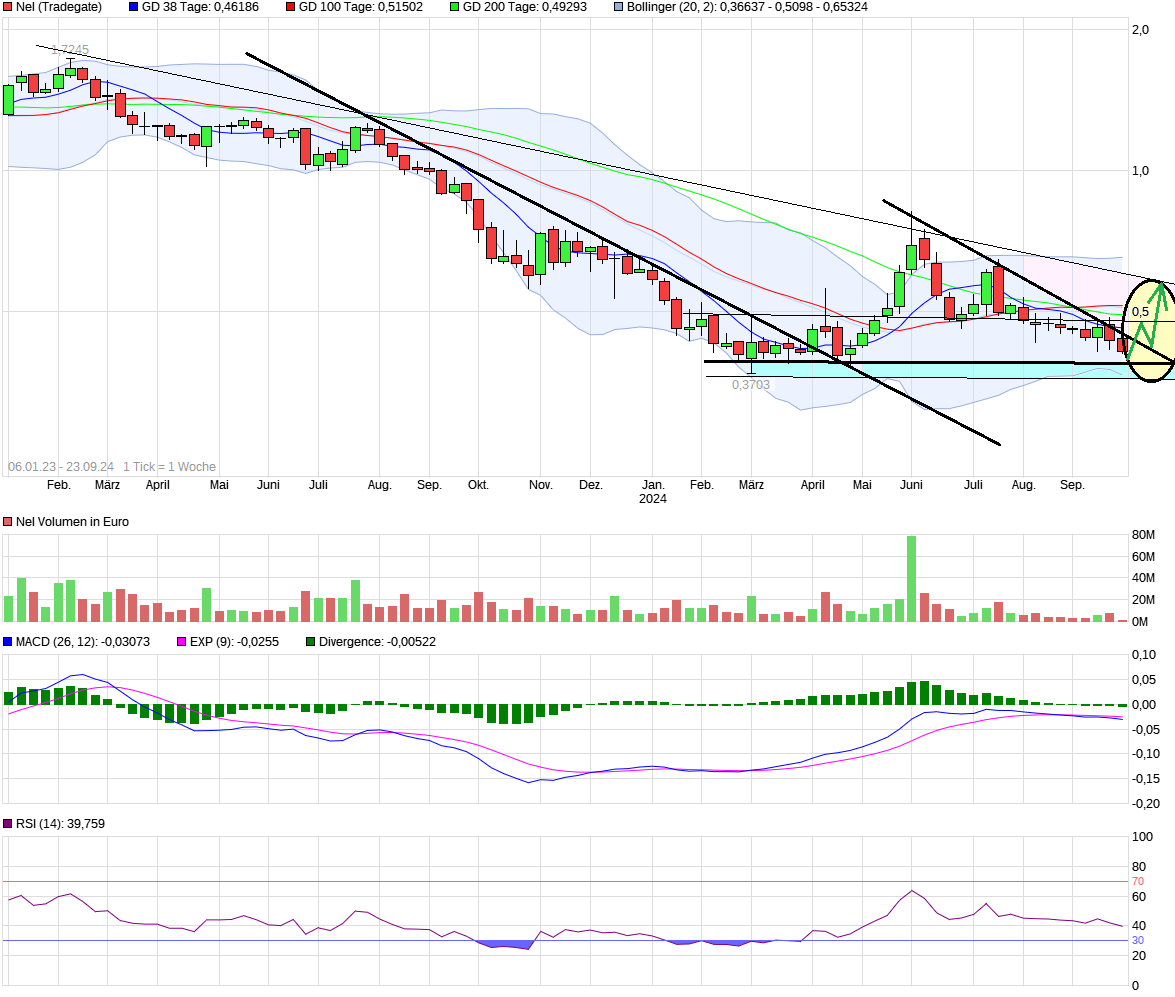Click the green arrow inside yellow ellipse
Image resolution: width=1175 pixels, height=997 pixels.
click(1150, 319)
